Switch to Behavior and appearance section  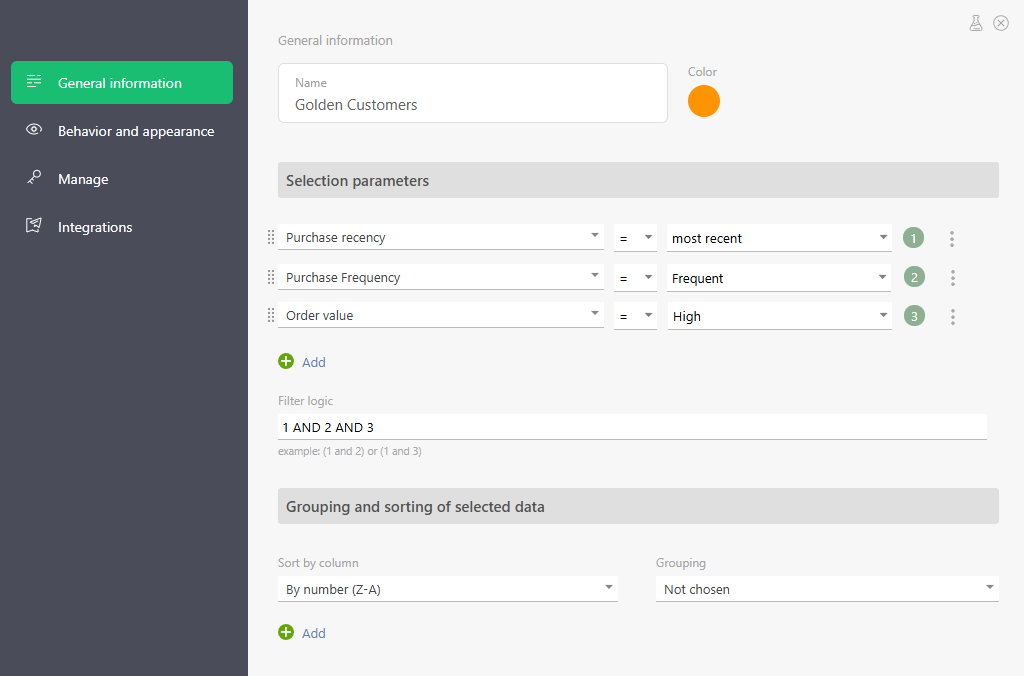(x=122, y=131)
